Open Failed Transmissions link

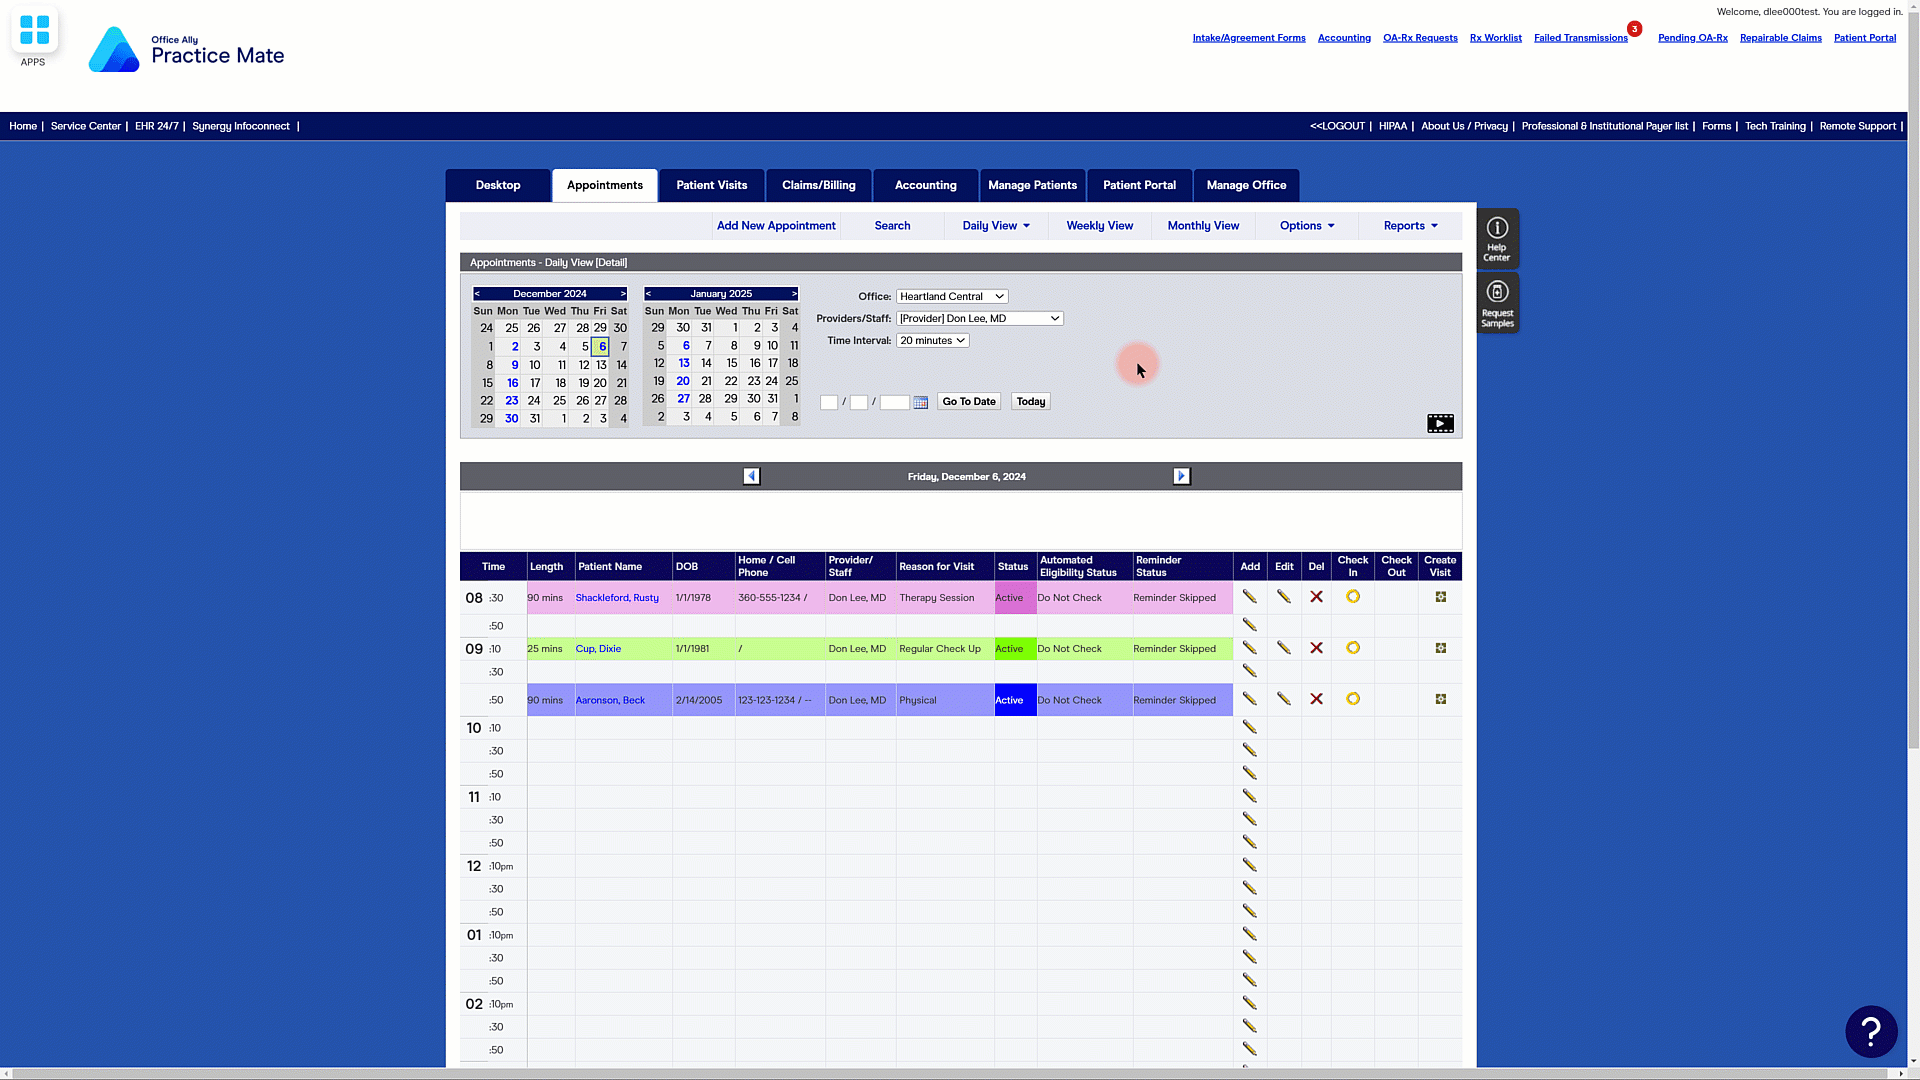coord(1580,38)
